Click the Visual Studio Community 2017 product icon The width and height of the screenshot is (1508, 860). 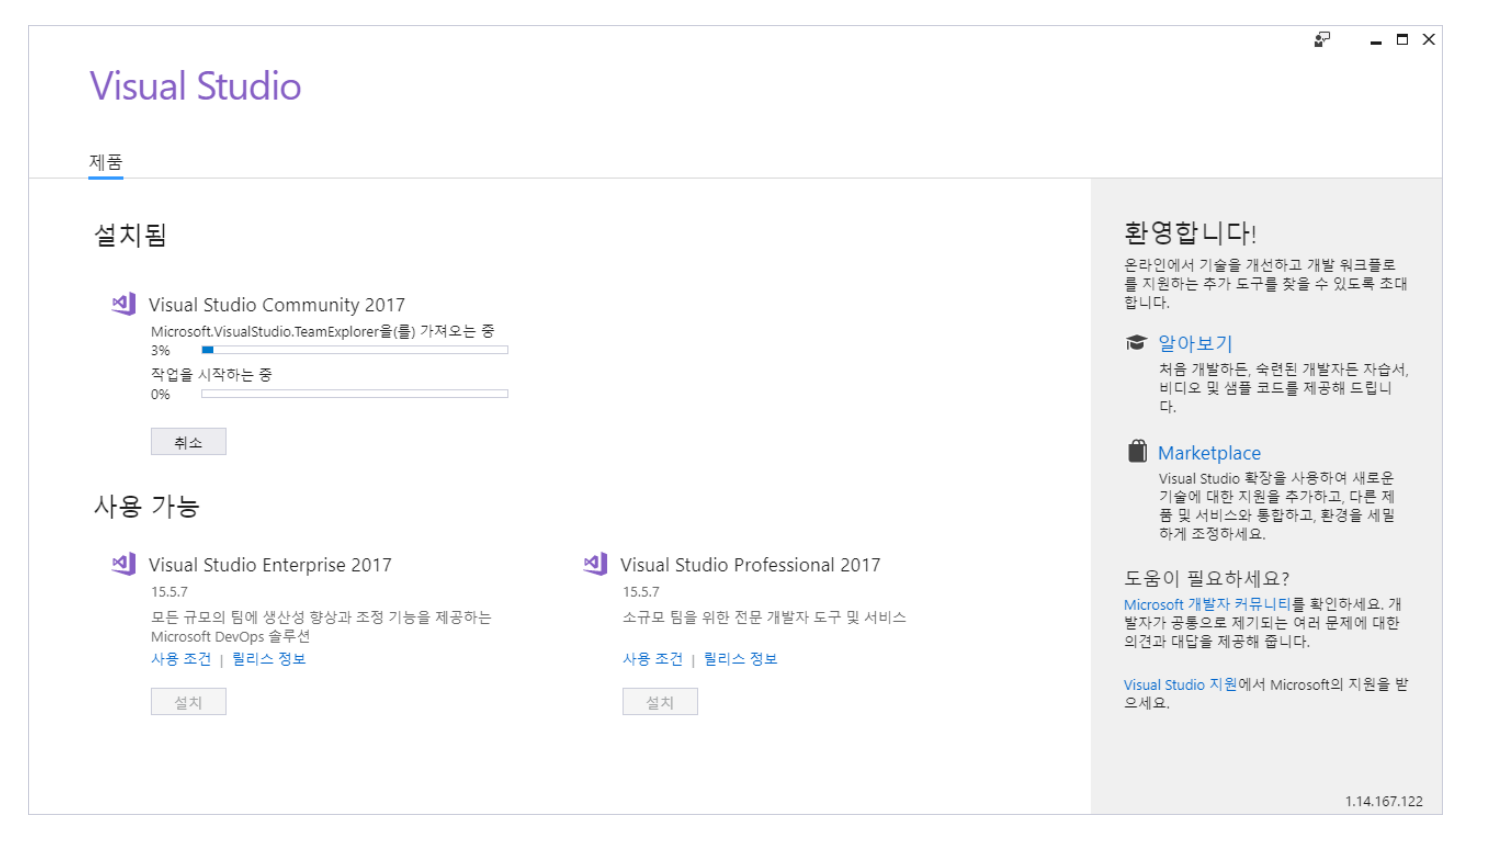(x=122, y=305)
